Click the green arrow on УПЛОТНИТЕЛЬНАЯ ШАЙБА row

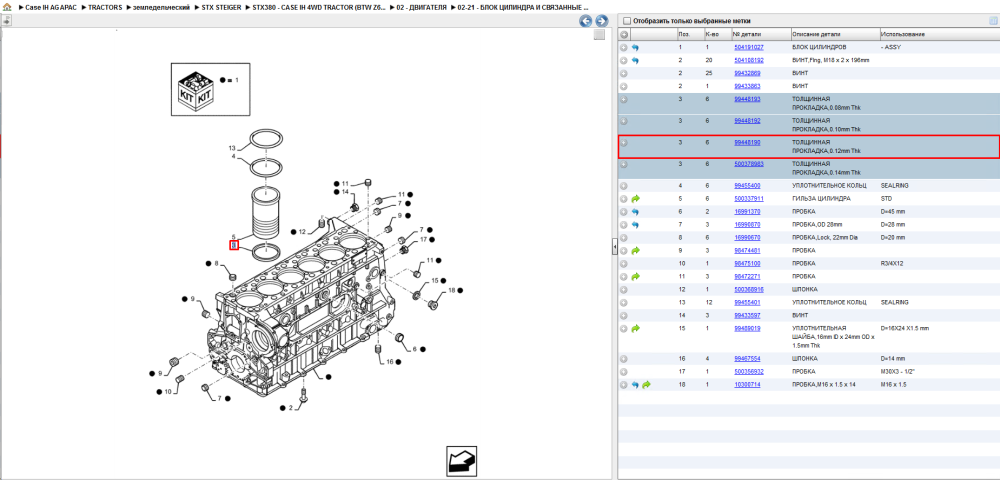point(635,328)
